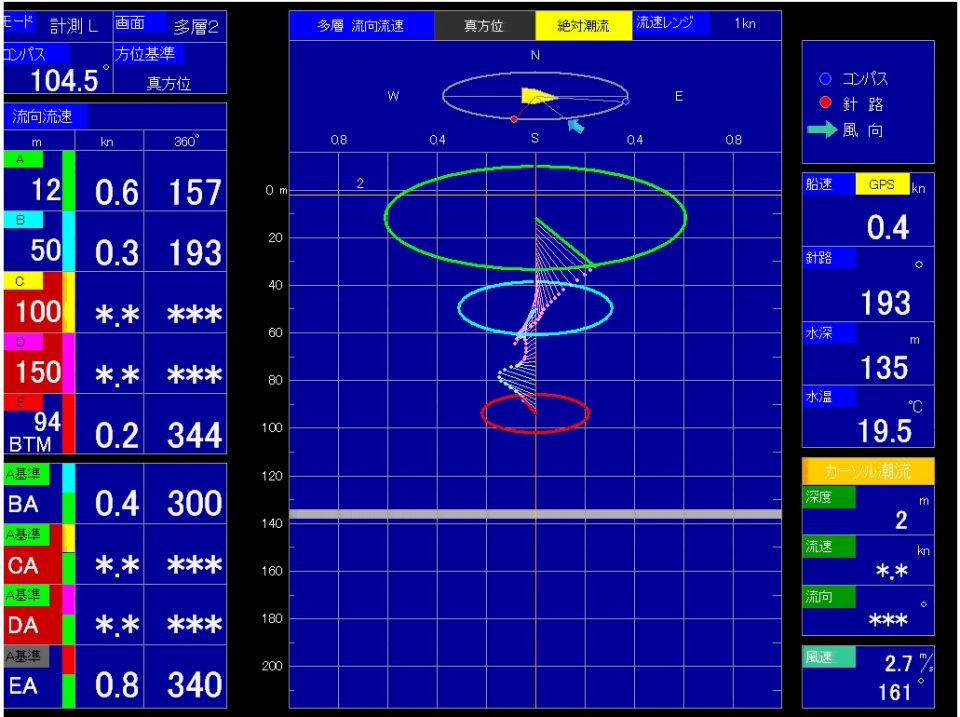
Task: Click wind direction value 161
Action: pyautogui.click(x=894, y=693)
